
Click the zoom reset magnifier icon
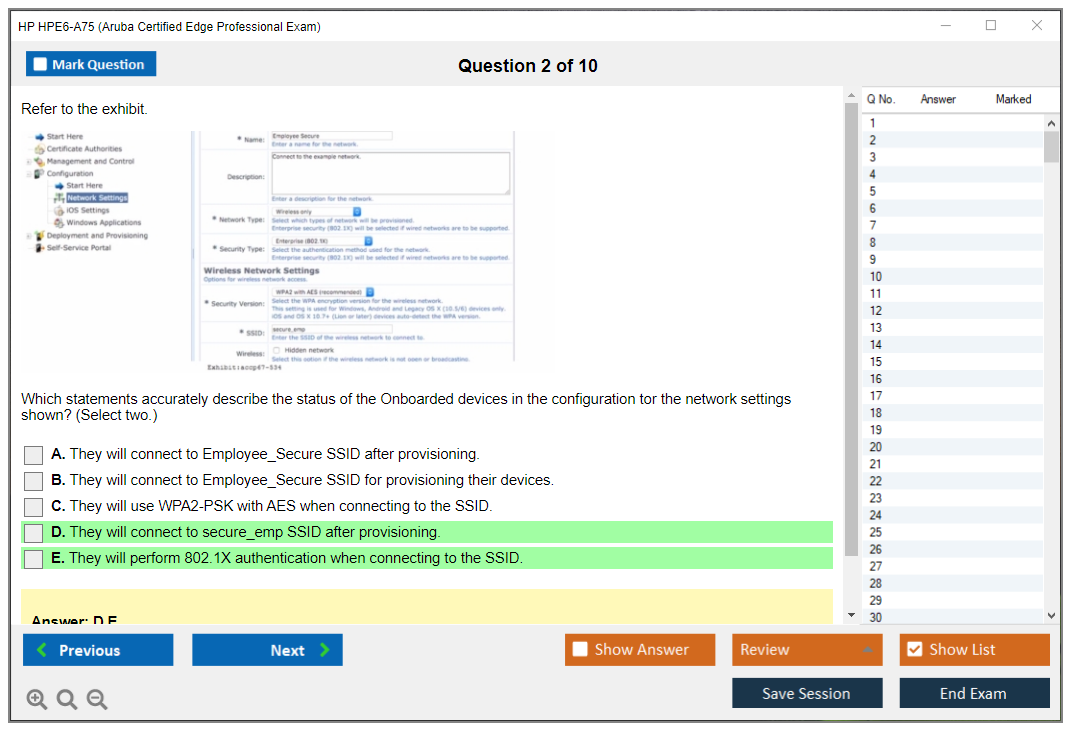tap(67, 699)
